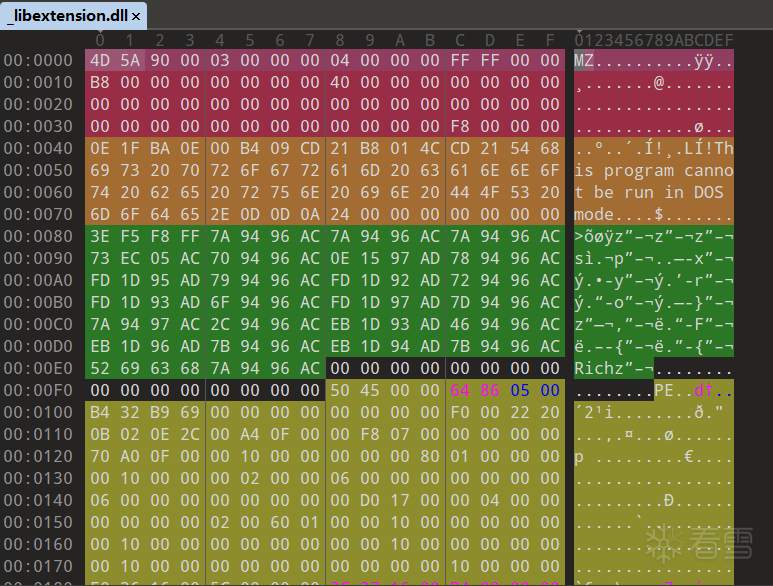The width and height of the screenshot is (773, 586).
Task: Click the MZ characters in ASCII pane
Action: coord(584,60)
